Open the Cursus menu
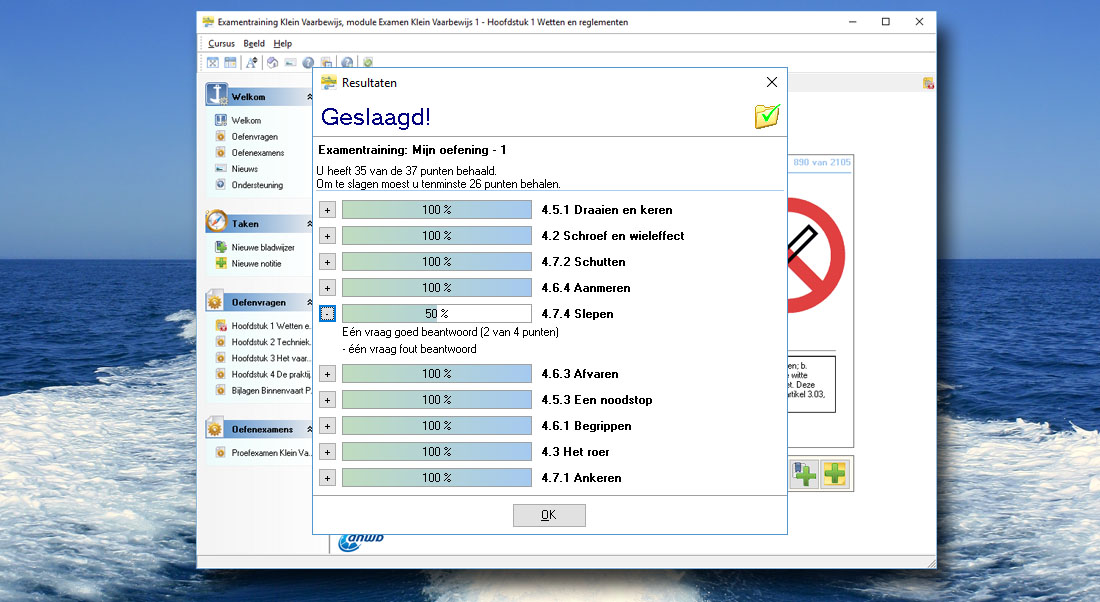The image size is (1100, 602). (221, 43)
